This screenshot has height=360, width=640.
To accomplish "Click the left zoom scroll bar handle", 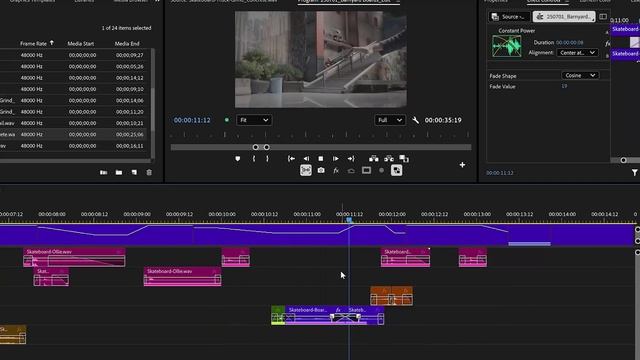I will click(x=256, y=147).
